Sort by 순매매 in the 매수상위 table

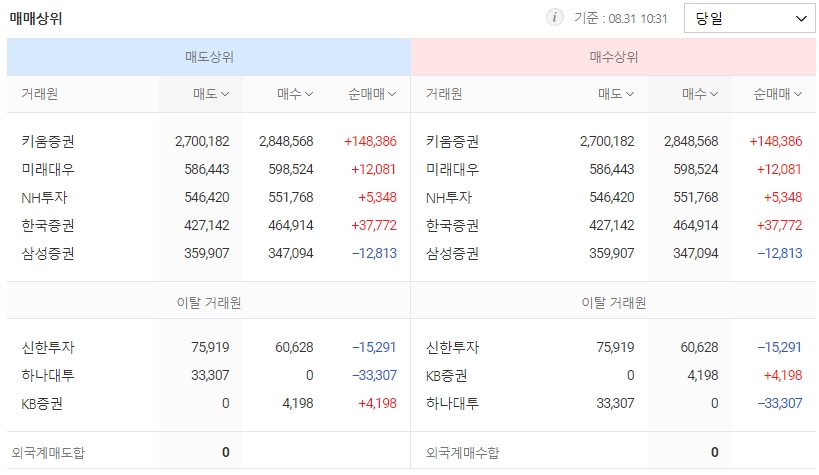click(x=777, y=94)
